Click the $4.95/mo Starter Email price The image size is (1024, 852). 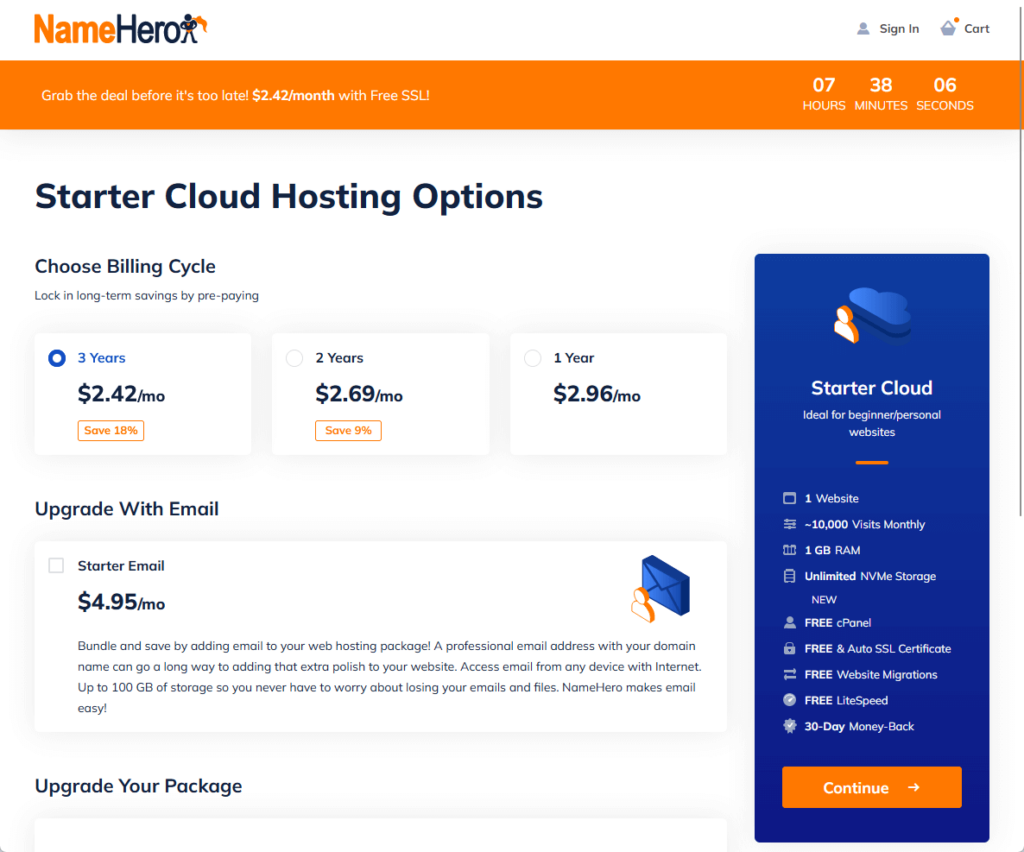[121, 602]
